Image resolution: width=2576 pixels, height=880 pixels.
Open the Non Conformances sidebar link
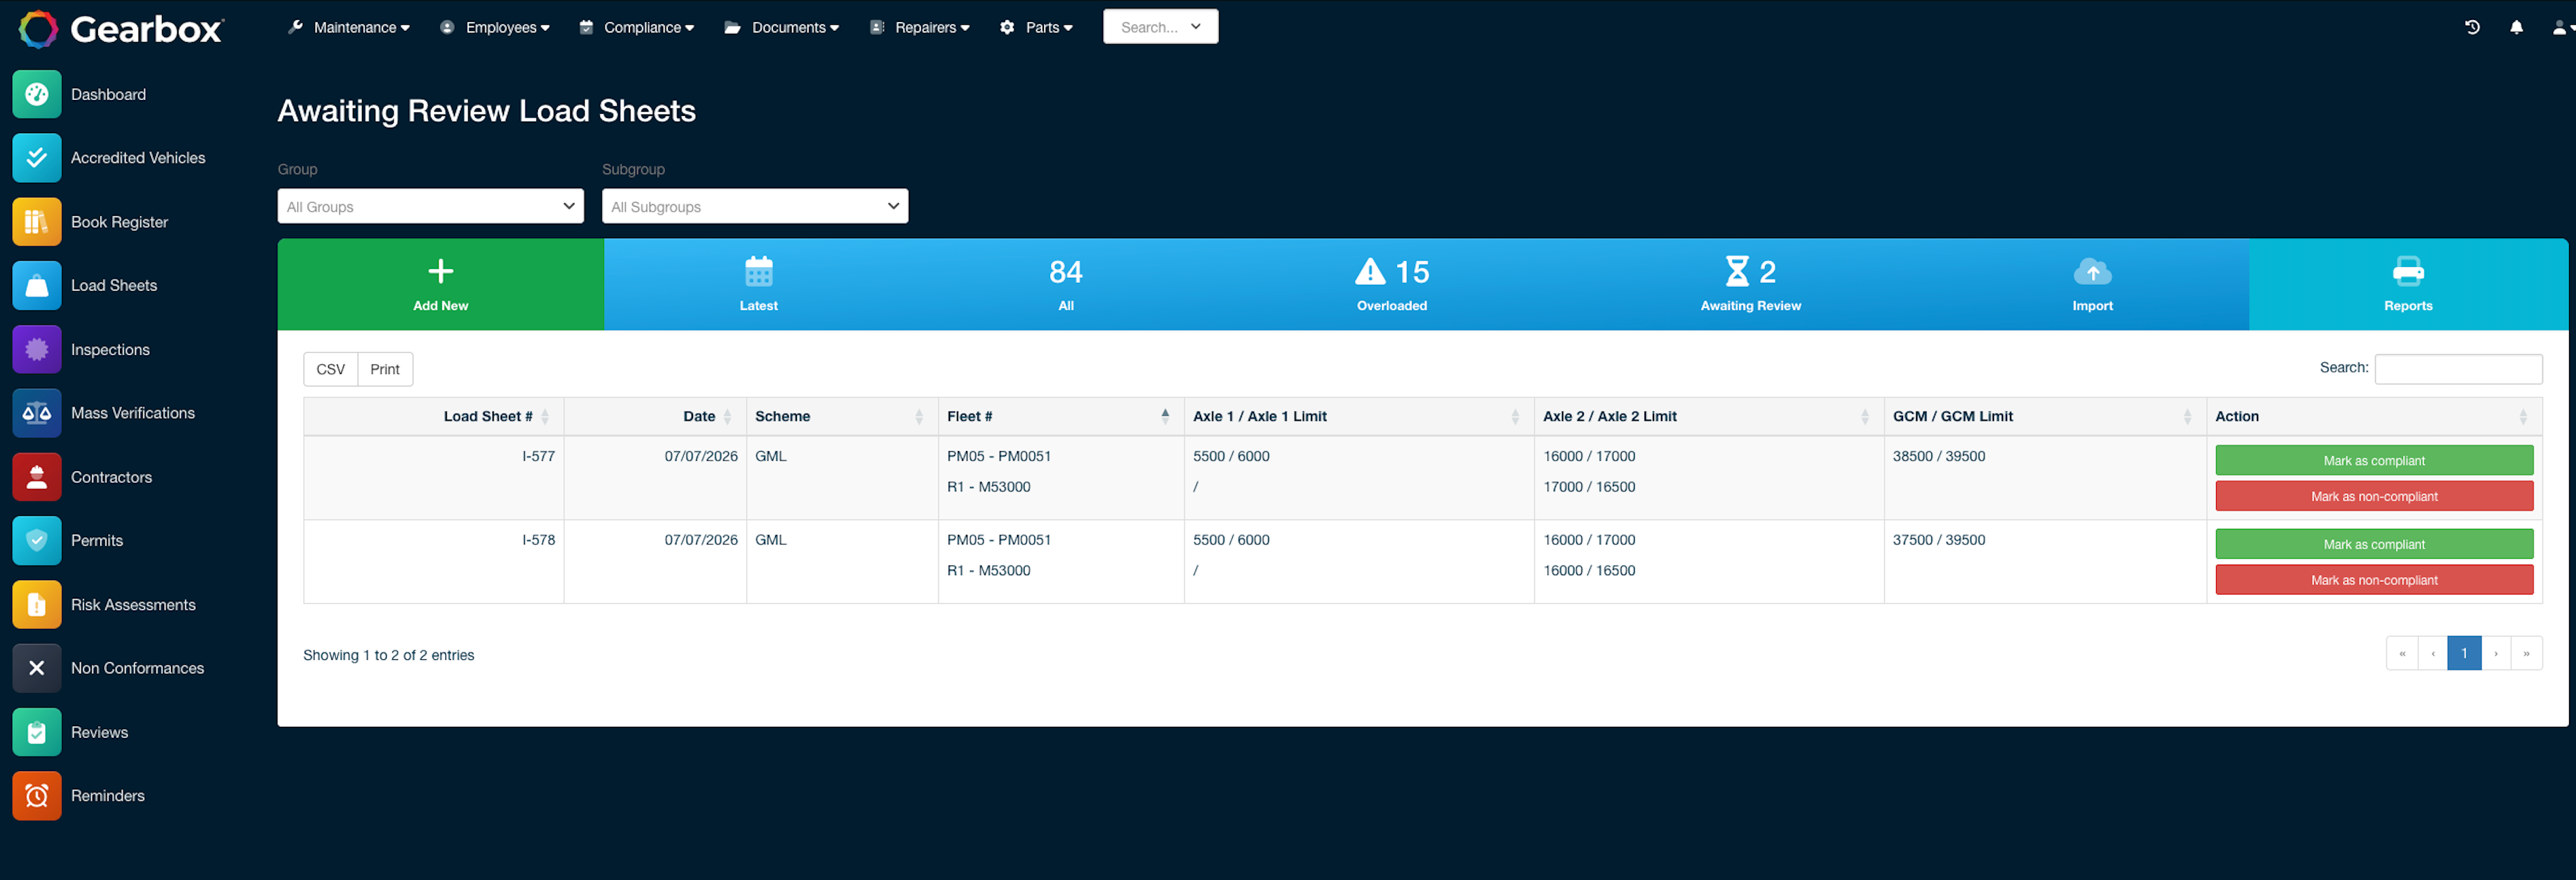coord(137,668)
